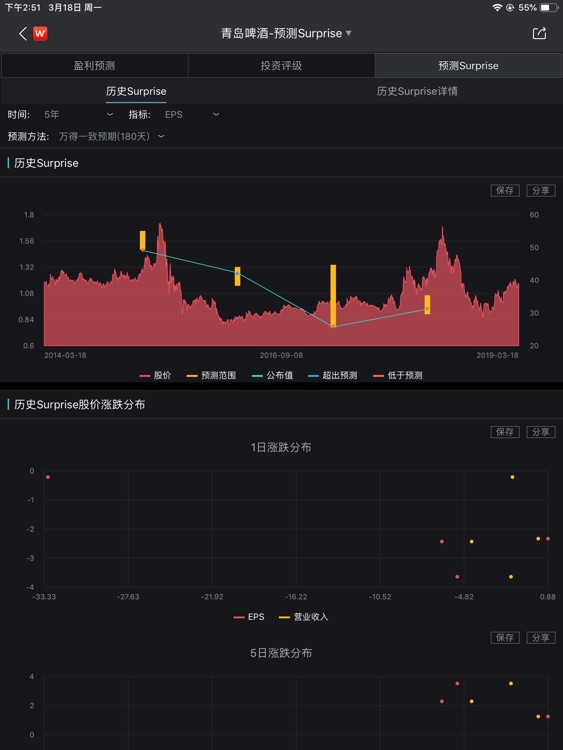Click 保存 above the 5日涨跌分布 chart
The width and height of the screenshot is (563, 750).
point(505,638)
